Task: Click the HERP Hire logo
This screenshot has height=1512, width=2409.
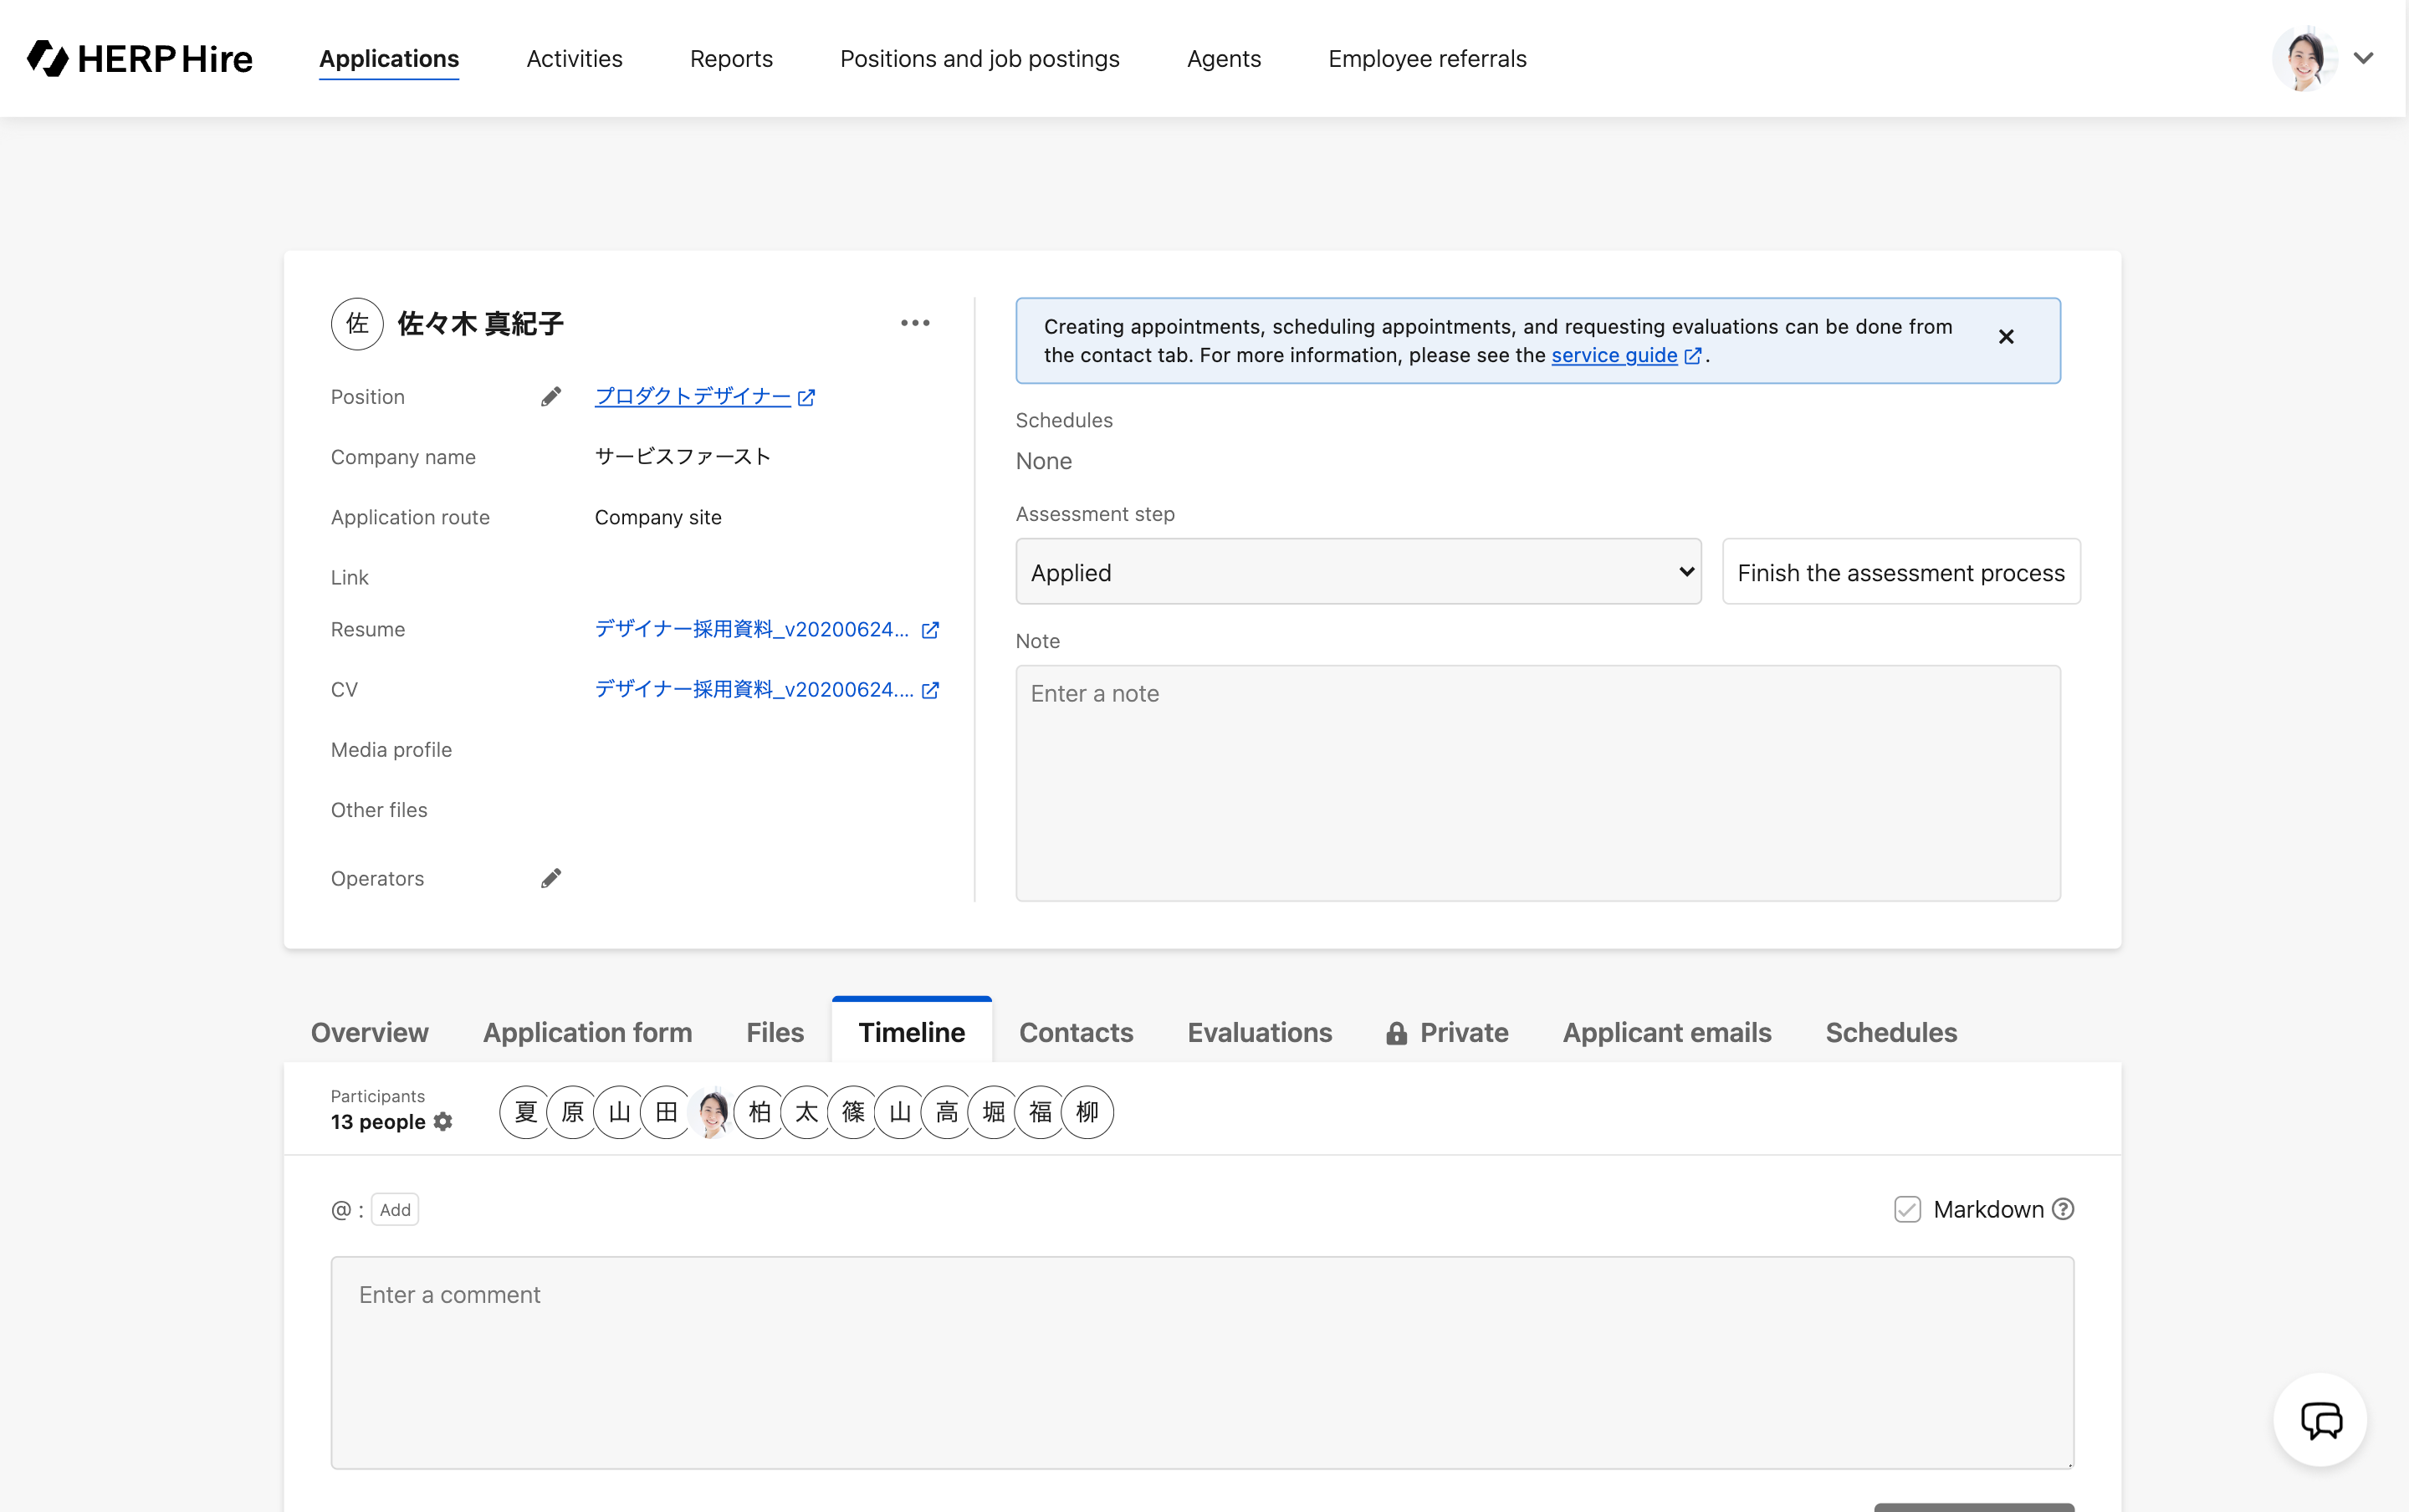Action: point(140,59)
